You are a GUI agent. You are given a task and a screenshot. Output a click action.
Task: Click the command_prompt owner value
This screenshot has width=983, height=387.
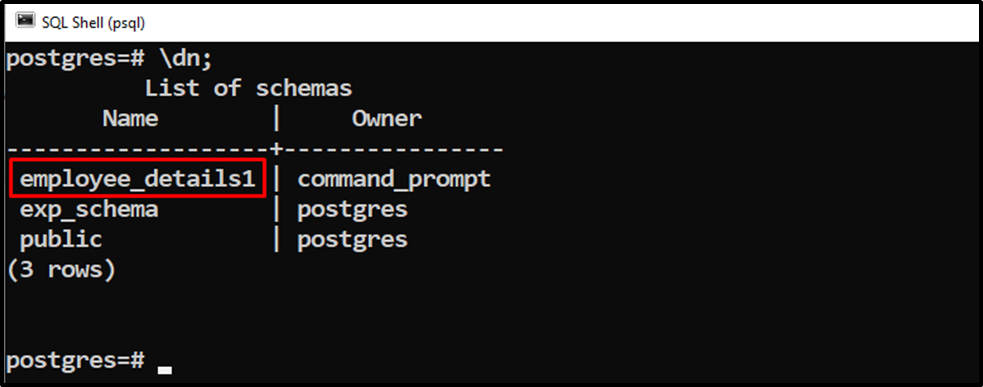click(x=394, y=179)
